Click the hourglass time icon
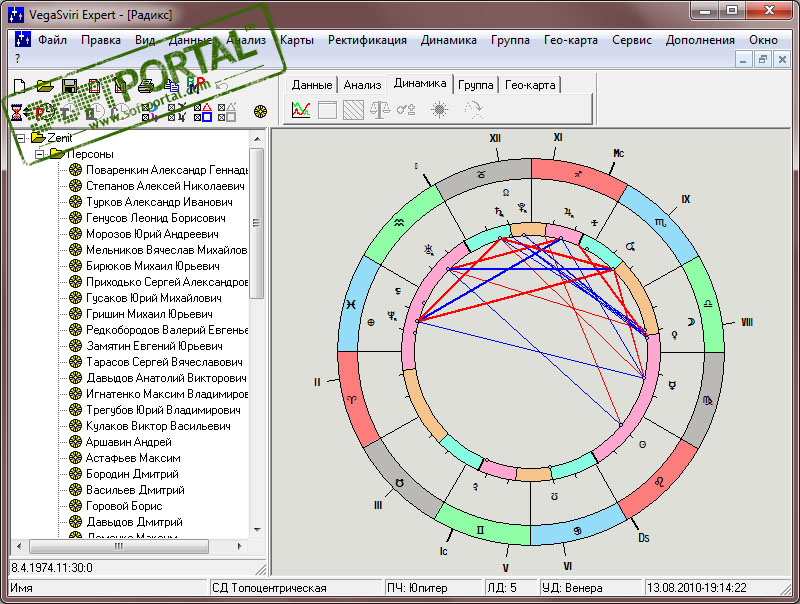The image size is (800, 604). pyautogui.click(x=16, y=112)
